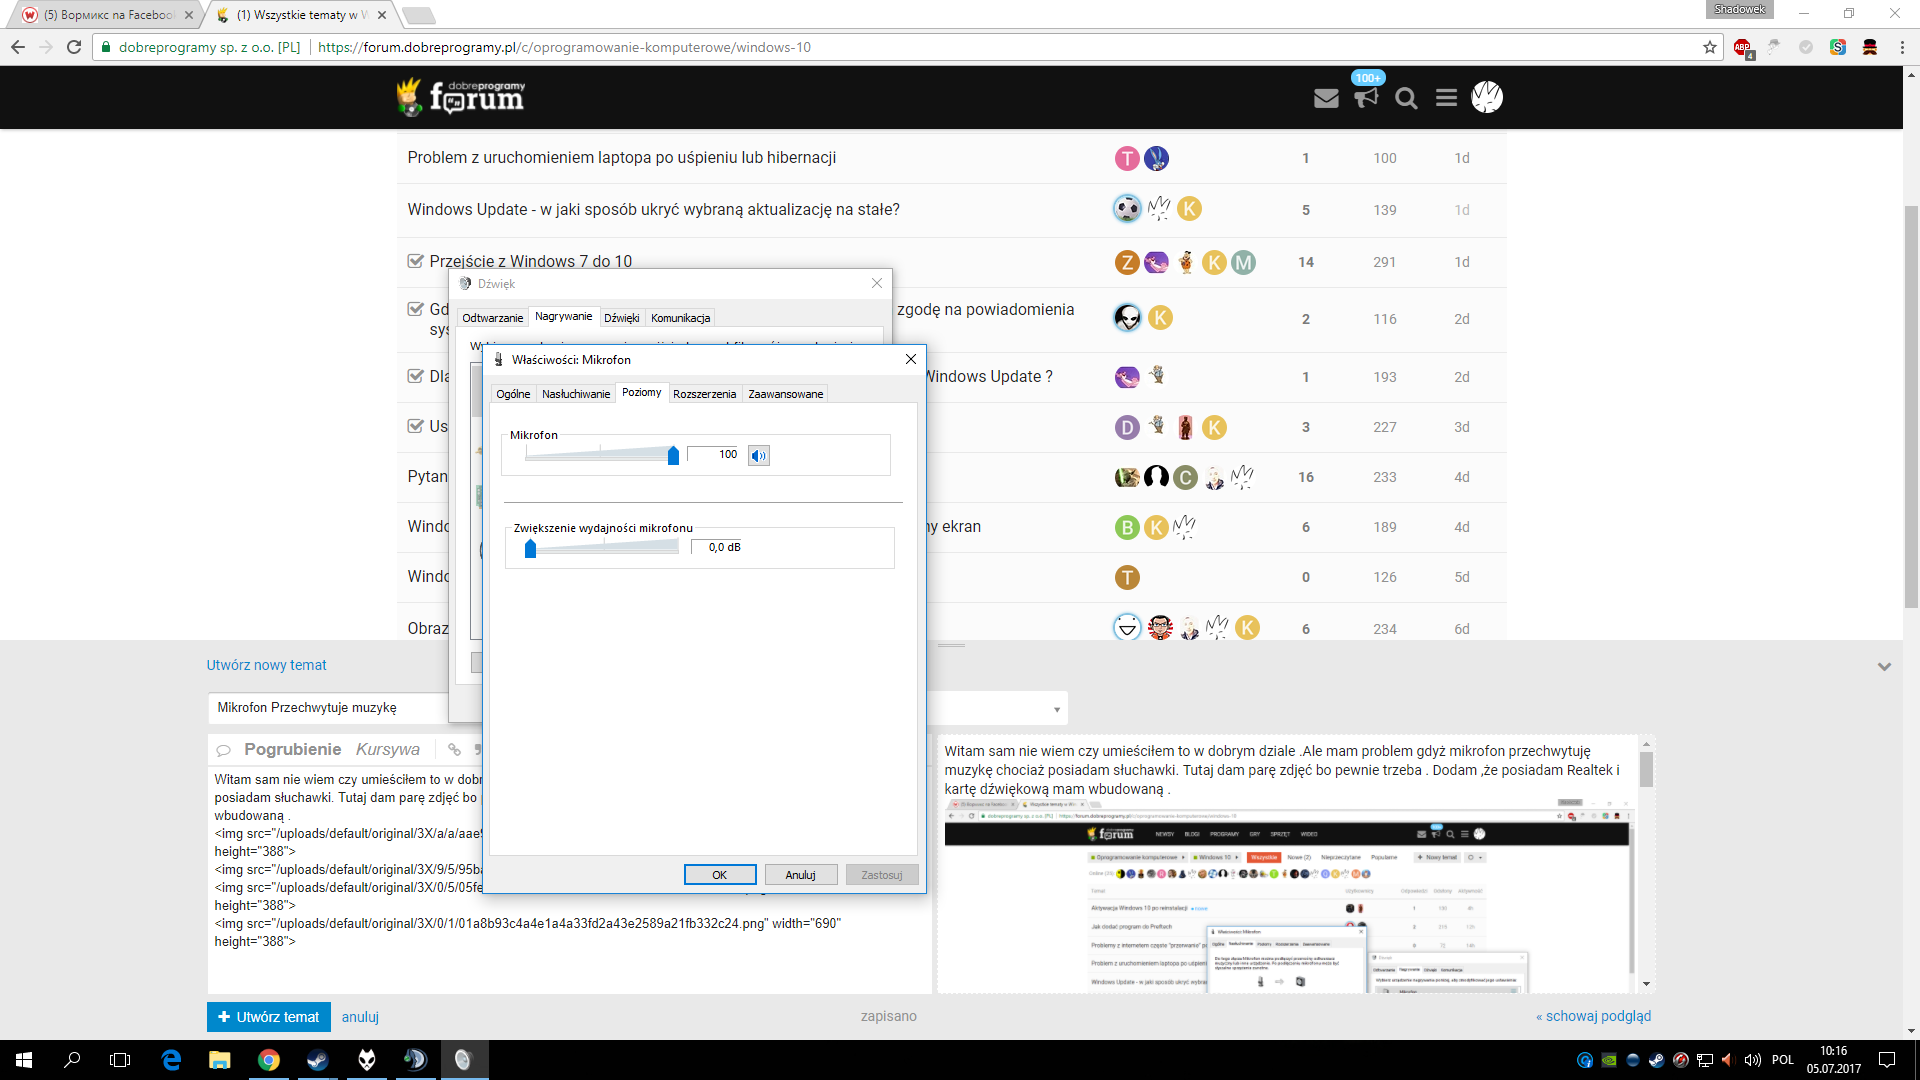Image resolution: width=1920 pixels, height=1080 pixels.
Task: Bookmark page with the star icon
Action: 1710,47
